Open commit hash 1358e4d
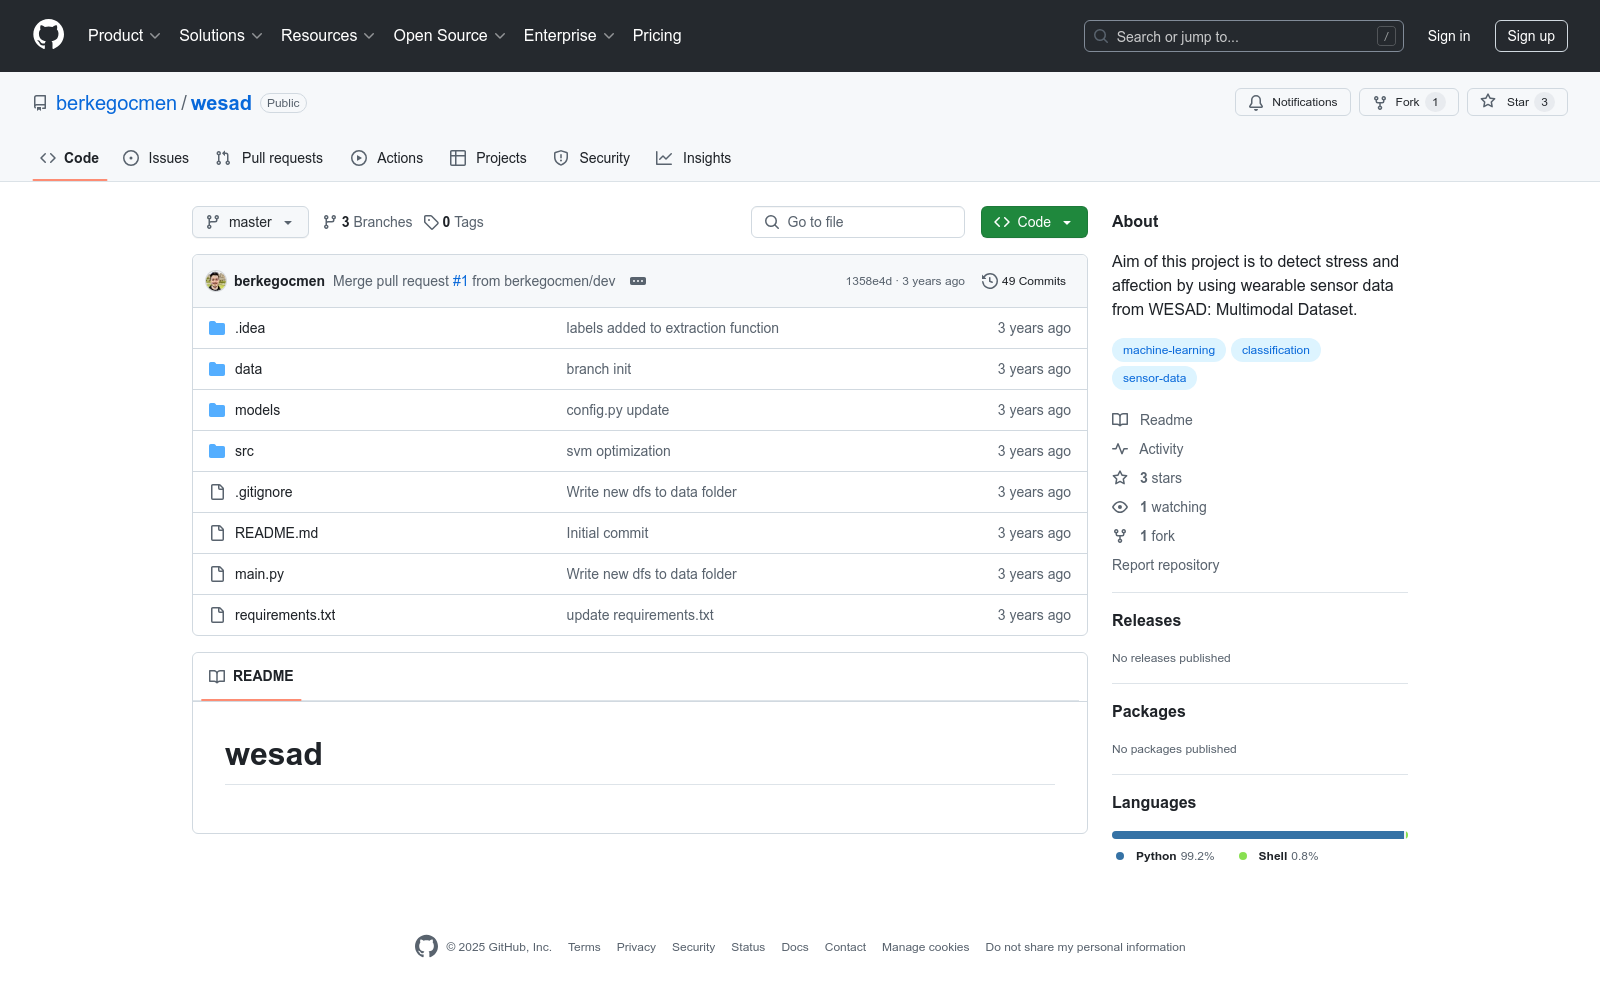1600x1000 pixels. coord(869,281)
